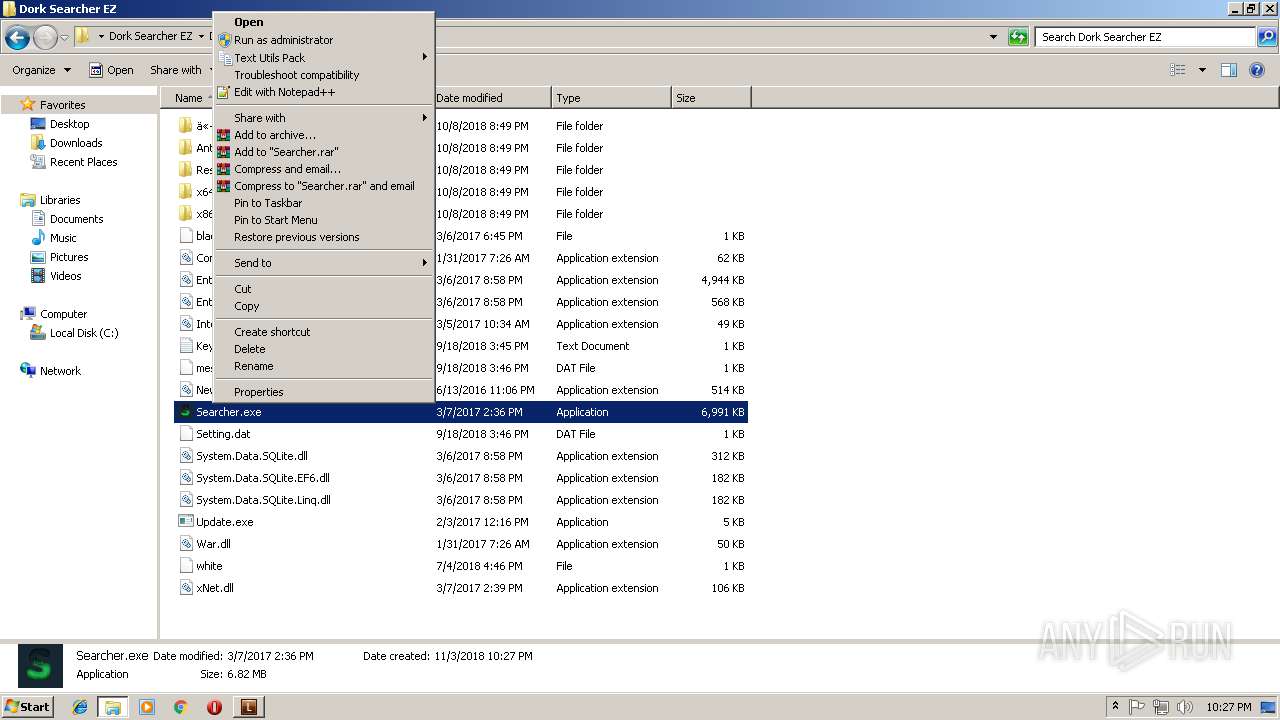Sort by Type column header
This screenshot has height=720, width=1280.
tap(611, 98)
